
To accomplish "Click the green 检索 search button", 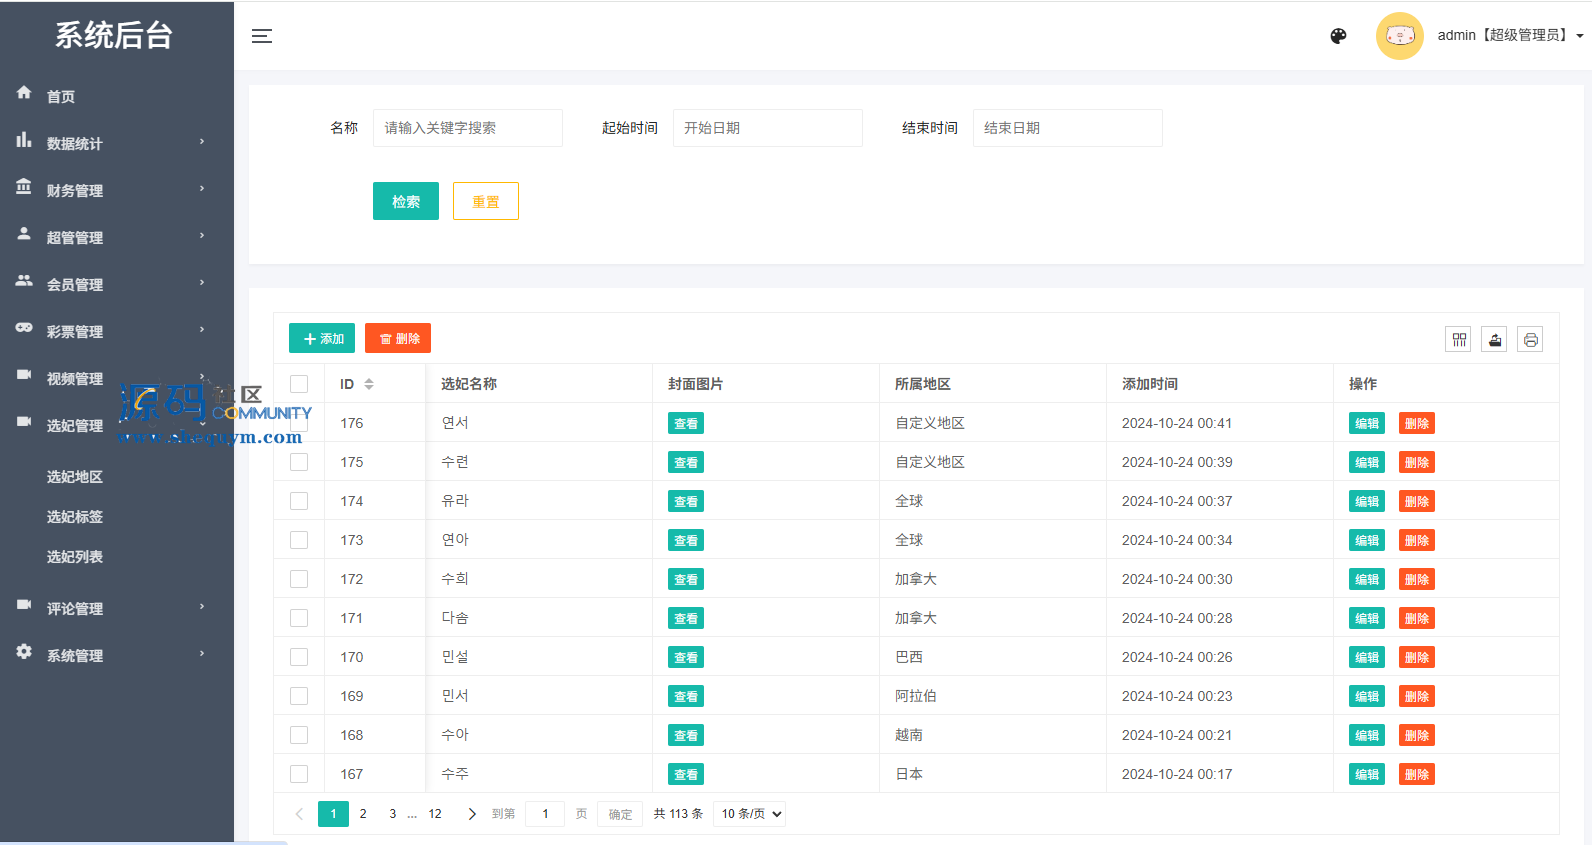I will (405, 201).
